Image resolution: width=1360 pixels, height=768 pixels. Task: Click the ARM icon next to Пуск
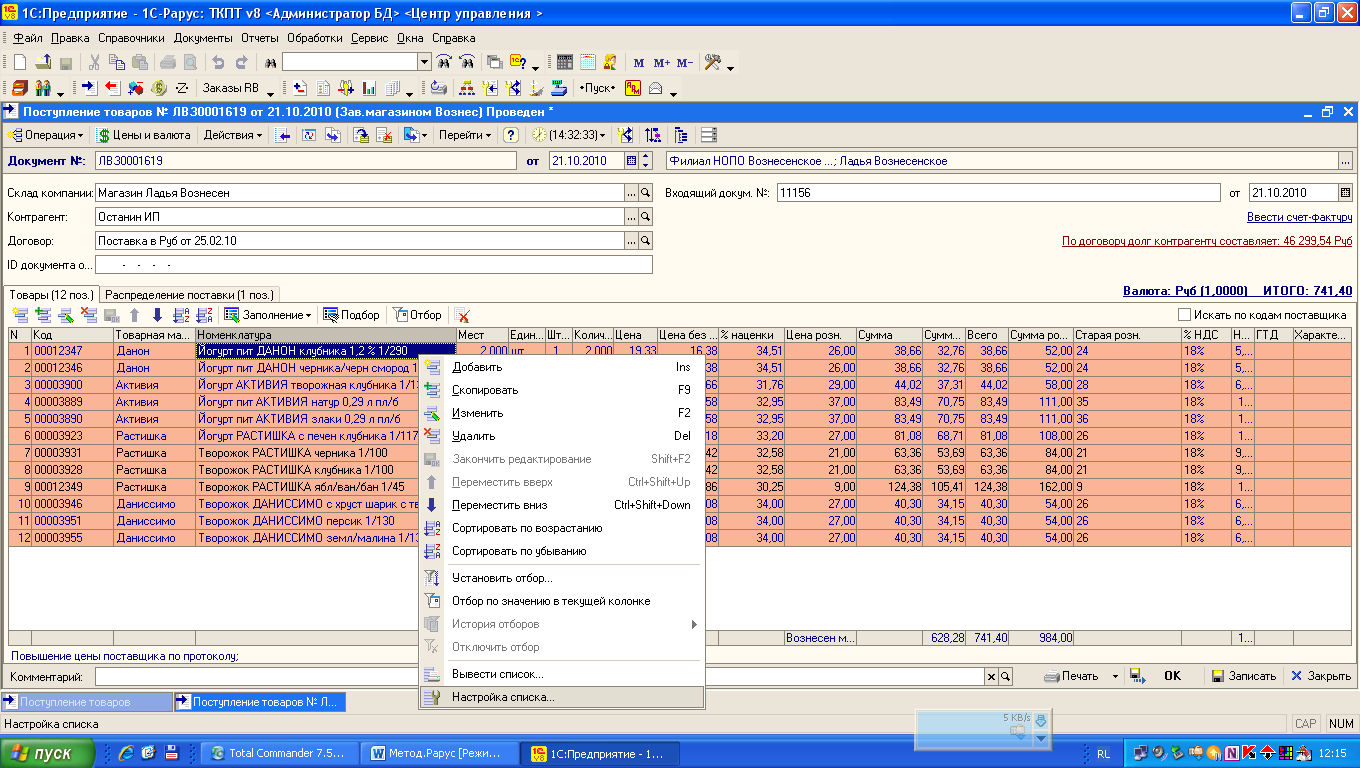pyautogui.click(x=633, y=88)
